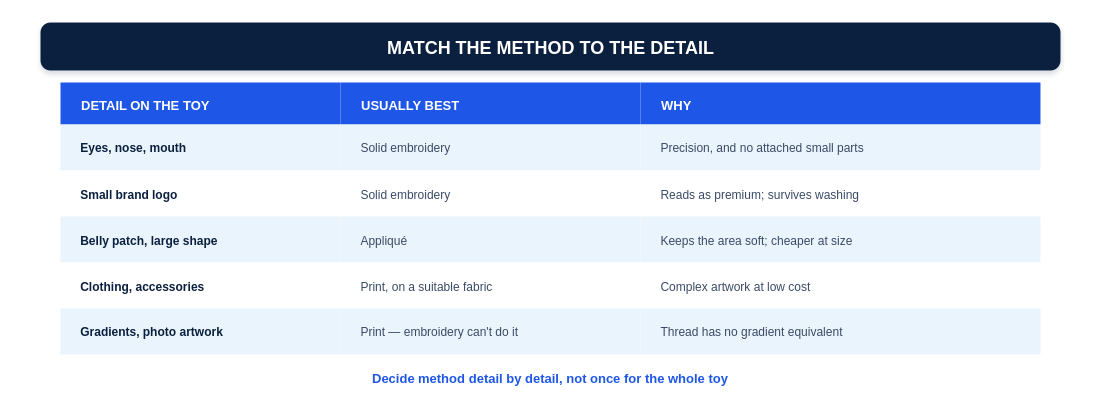Image resolution: width=1101 pixels, height=401 pixels.
Task: Click the 'Eyes, nose, mouth' row label
Action: pyautogui.click(x=133, y=147)
